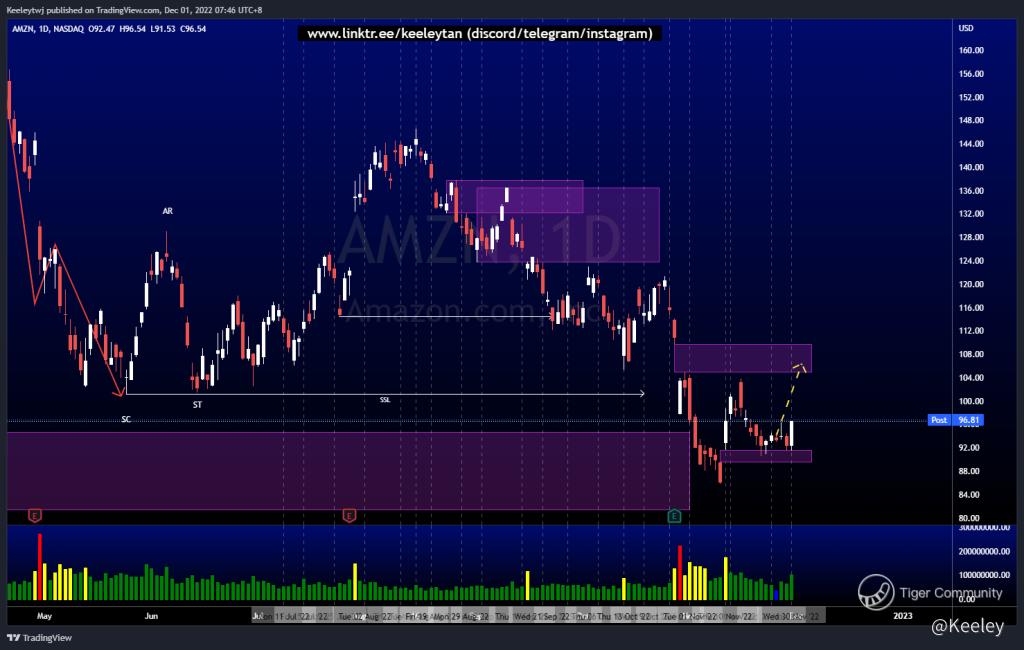Click the Thu 13 Oct '22 date label

(624, 616)
